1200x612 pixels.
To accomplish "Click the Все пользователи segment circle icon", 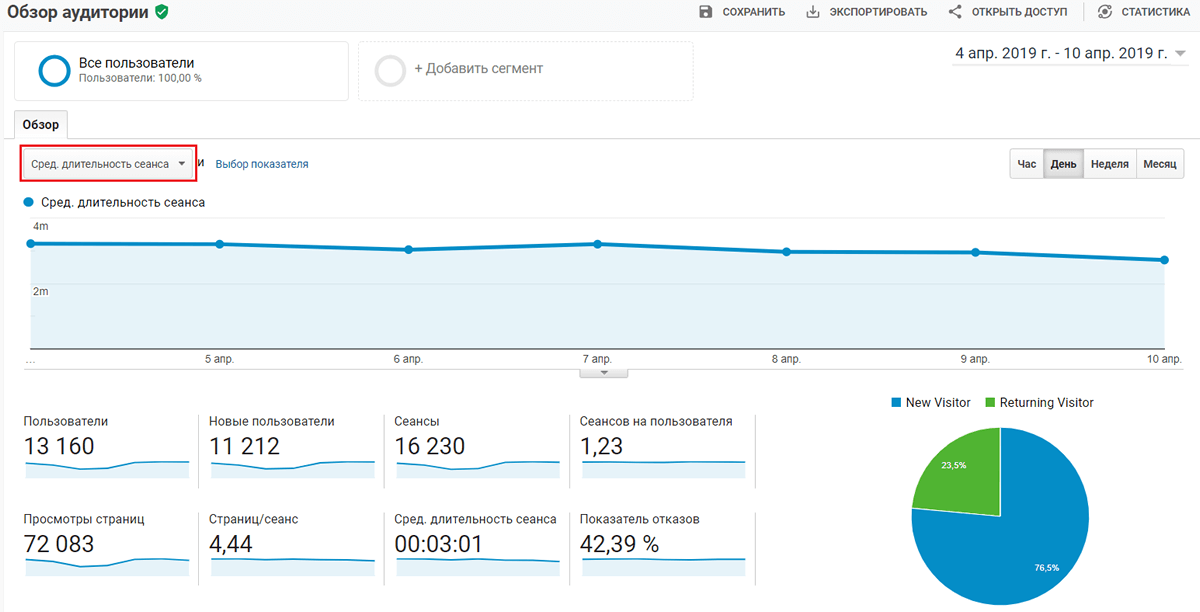I will (53, 70).
